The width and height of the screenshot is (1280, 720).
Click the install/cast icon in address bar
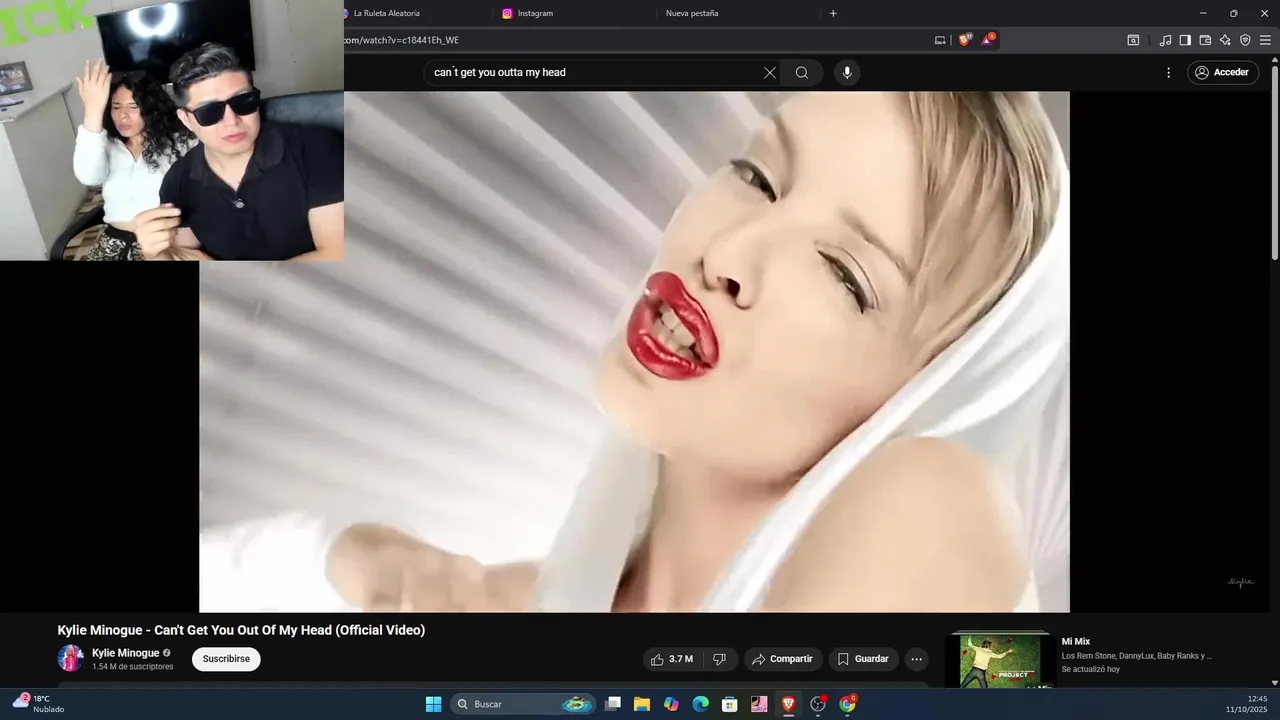[940, 40]
